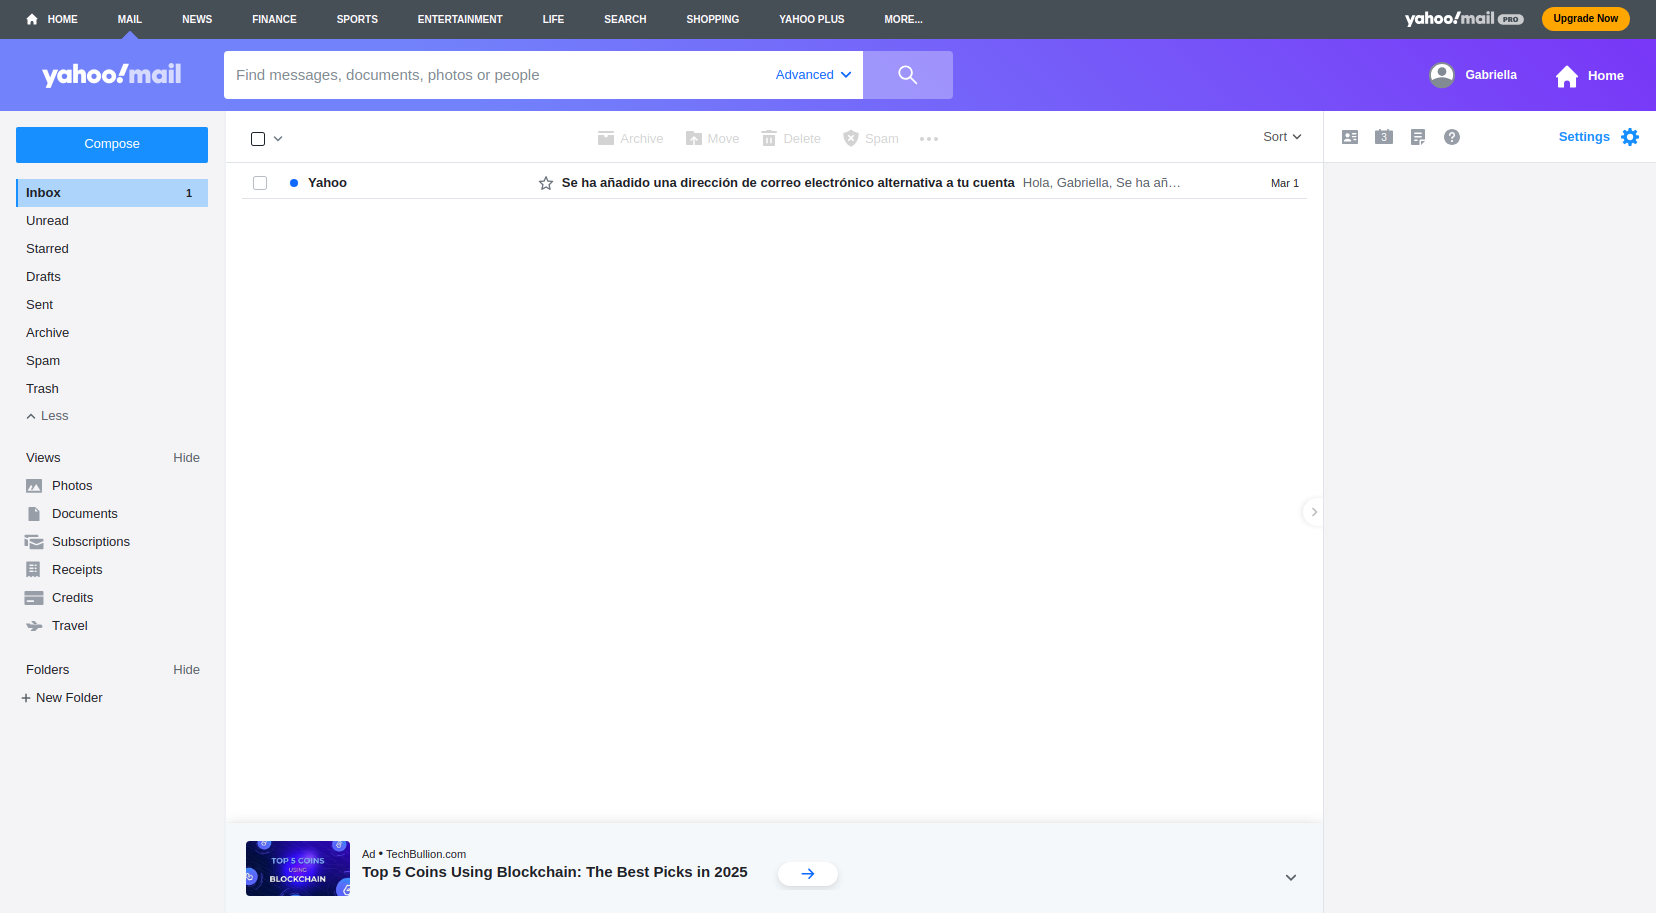The image size is (1656, 914).
Task: Collapse folder list with Less
Action: click(x=48, y=416)
